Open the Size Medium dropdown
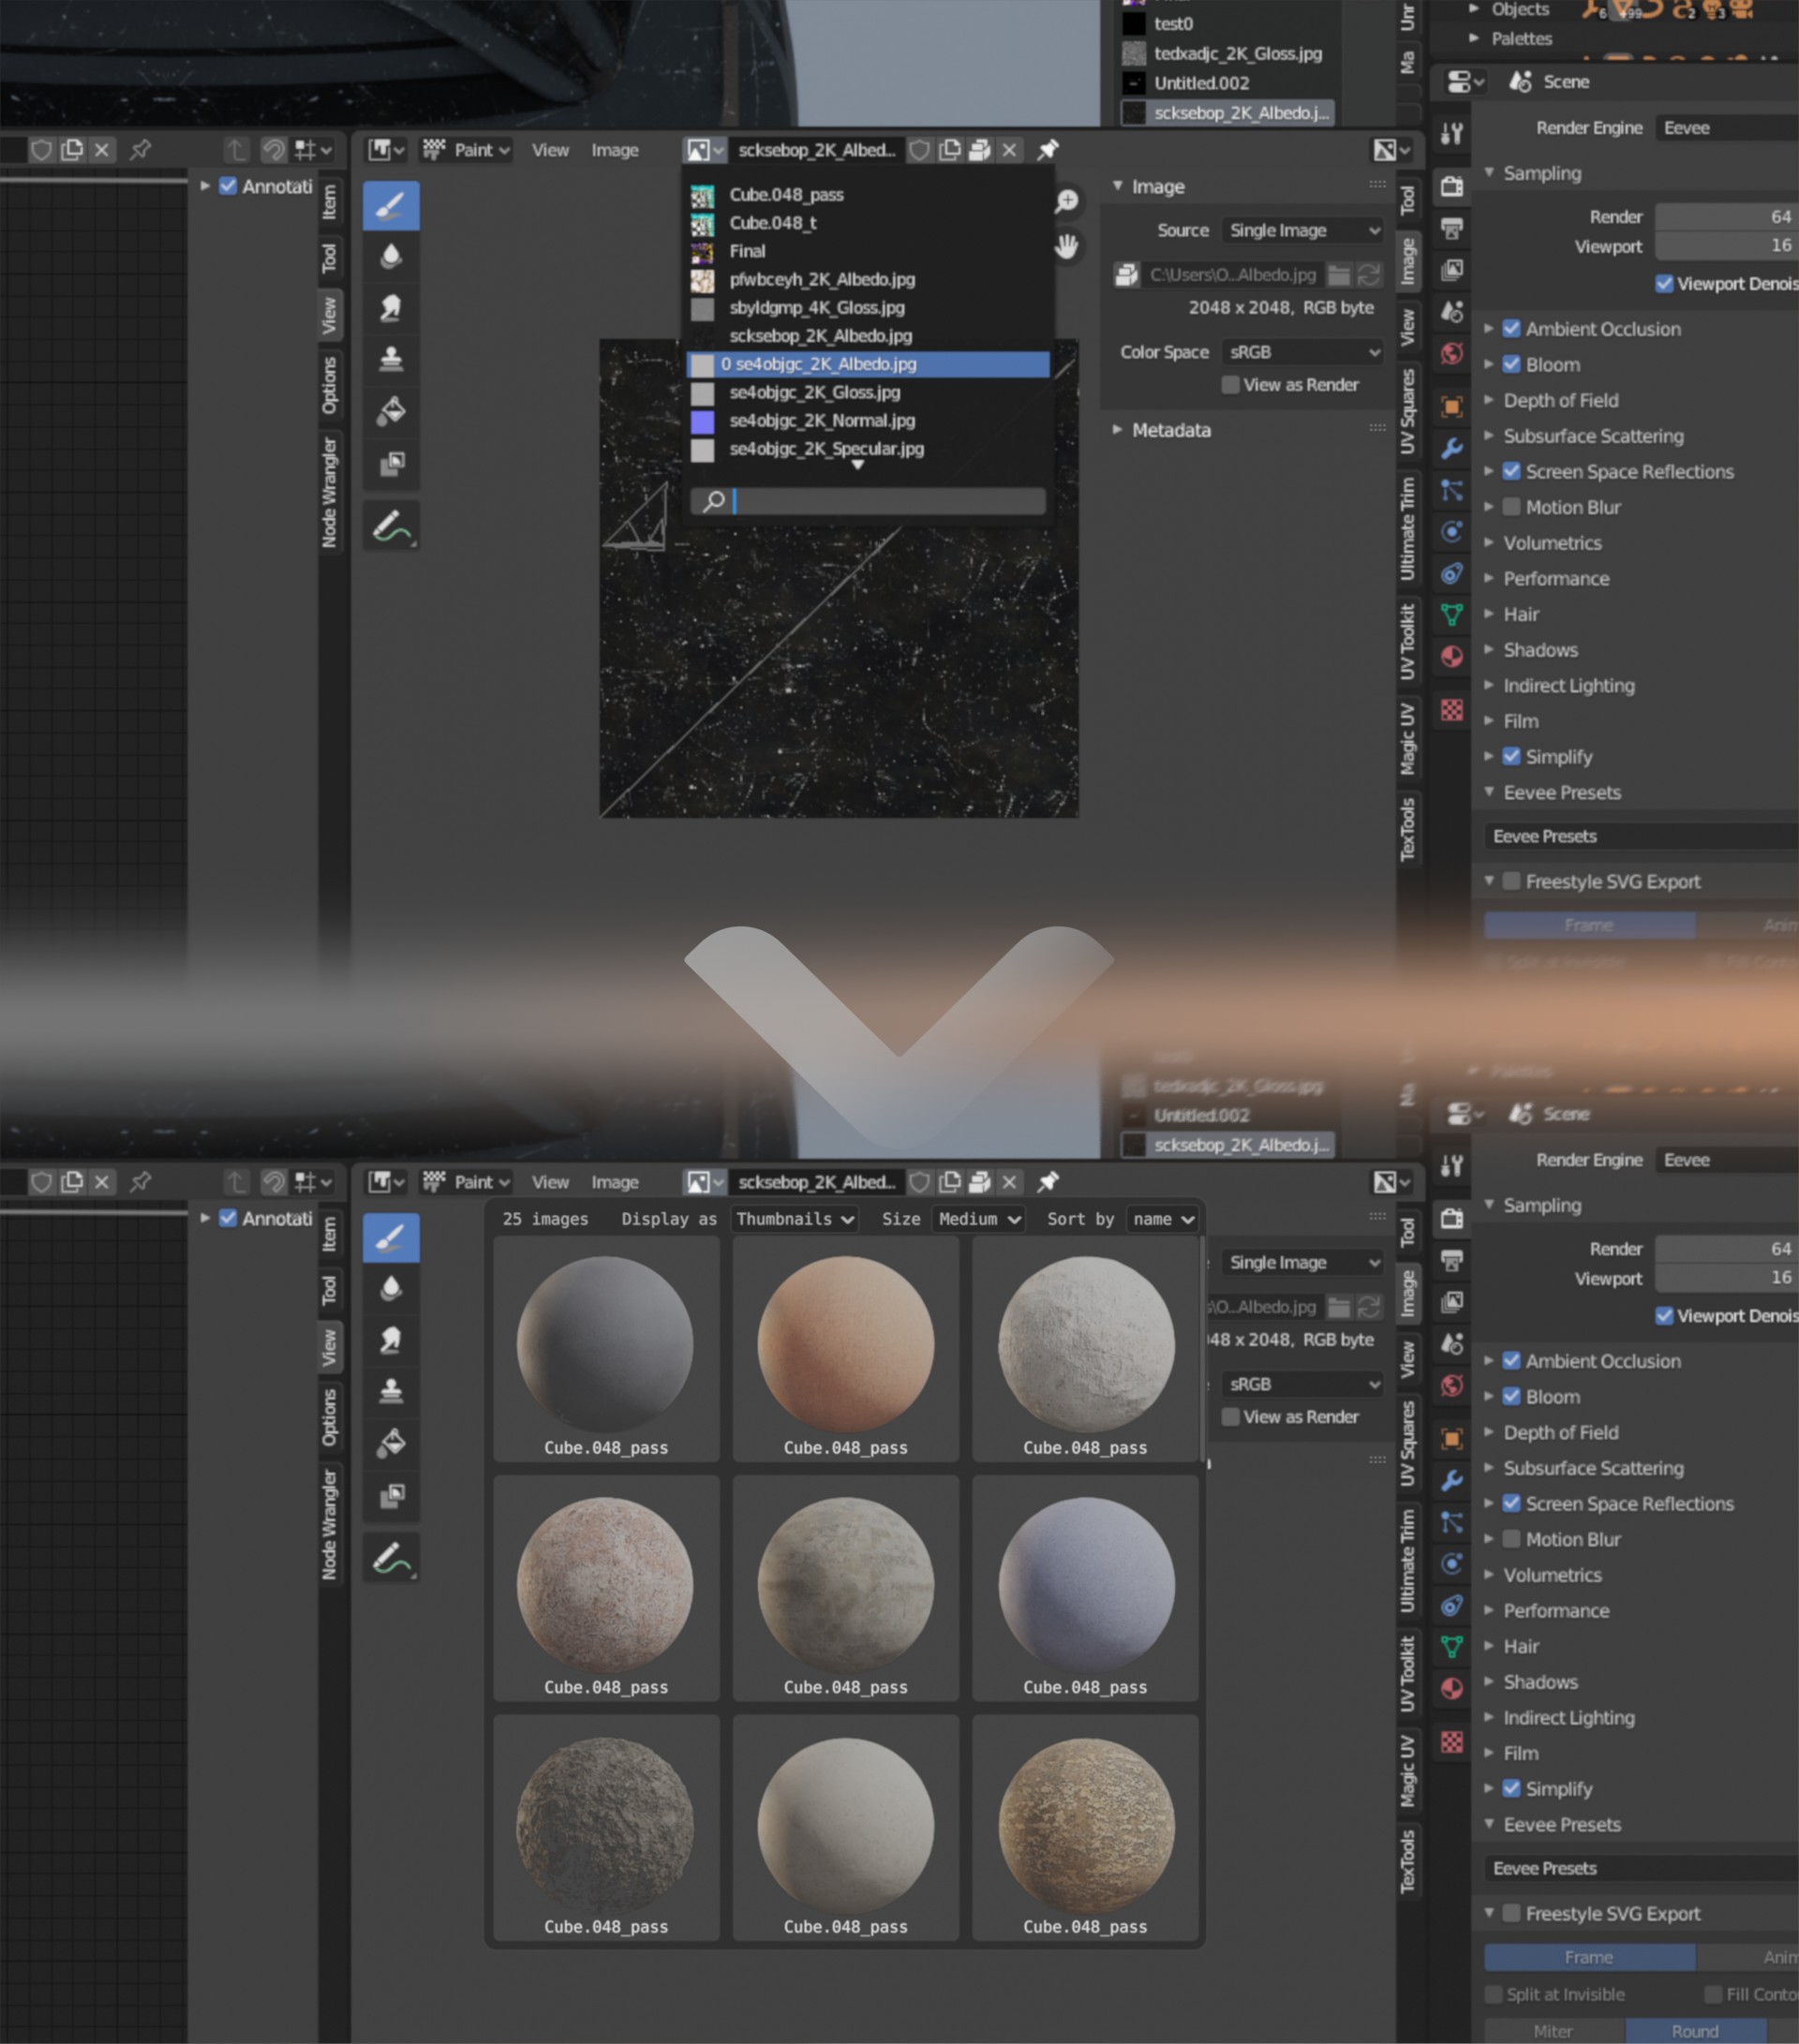Viewport: 1799px width, 2044px height. (x=978, y=1219)
